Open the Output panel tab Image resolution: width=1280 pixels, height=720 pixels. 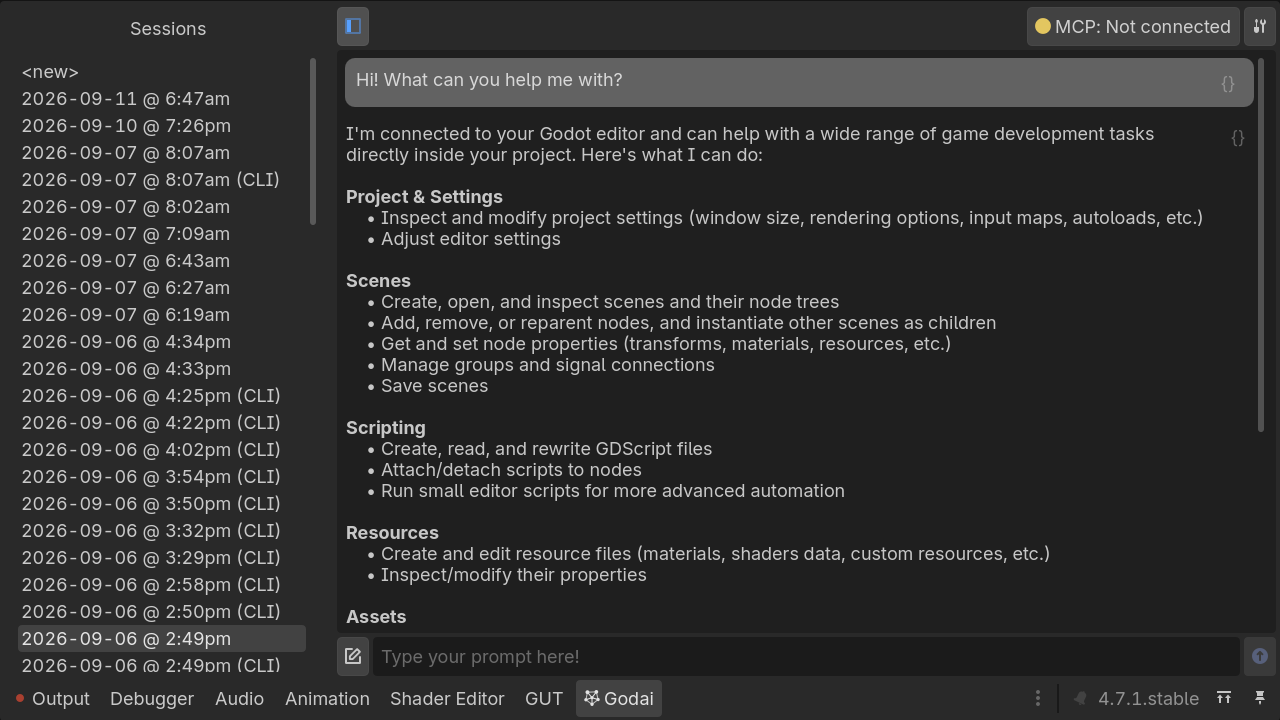pos(52,699)
